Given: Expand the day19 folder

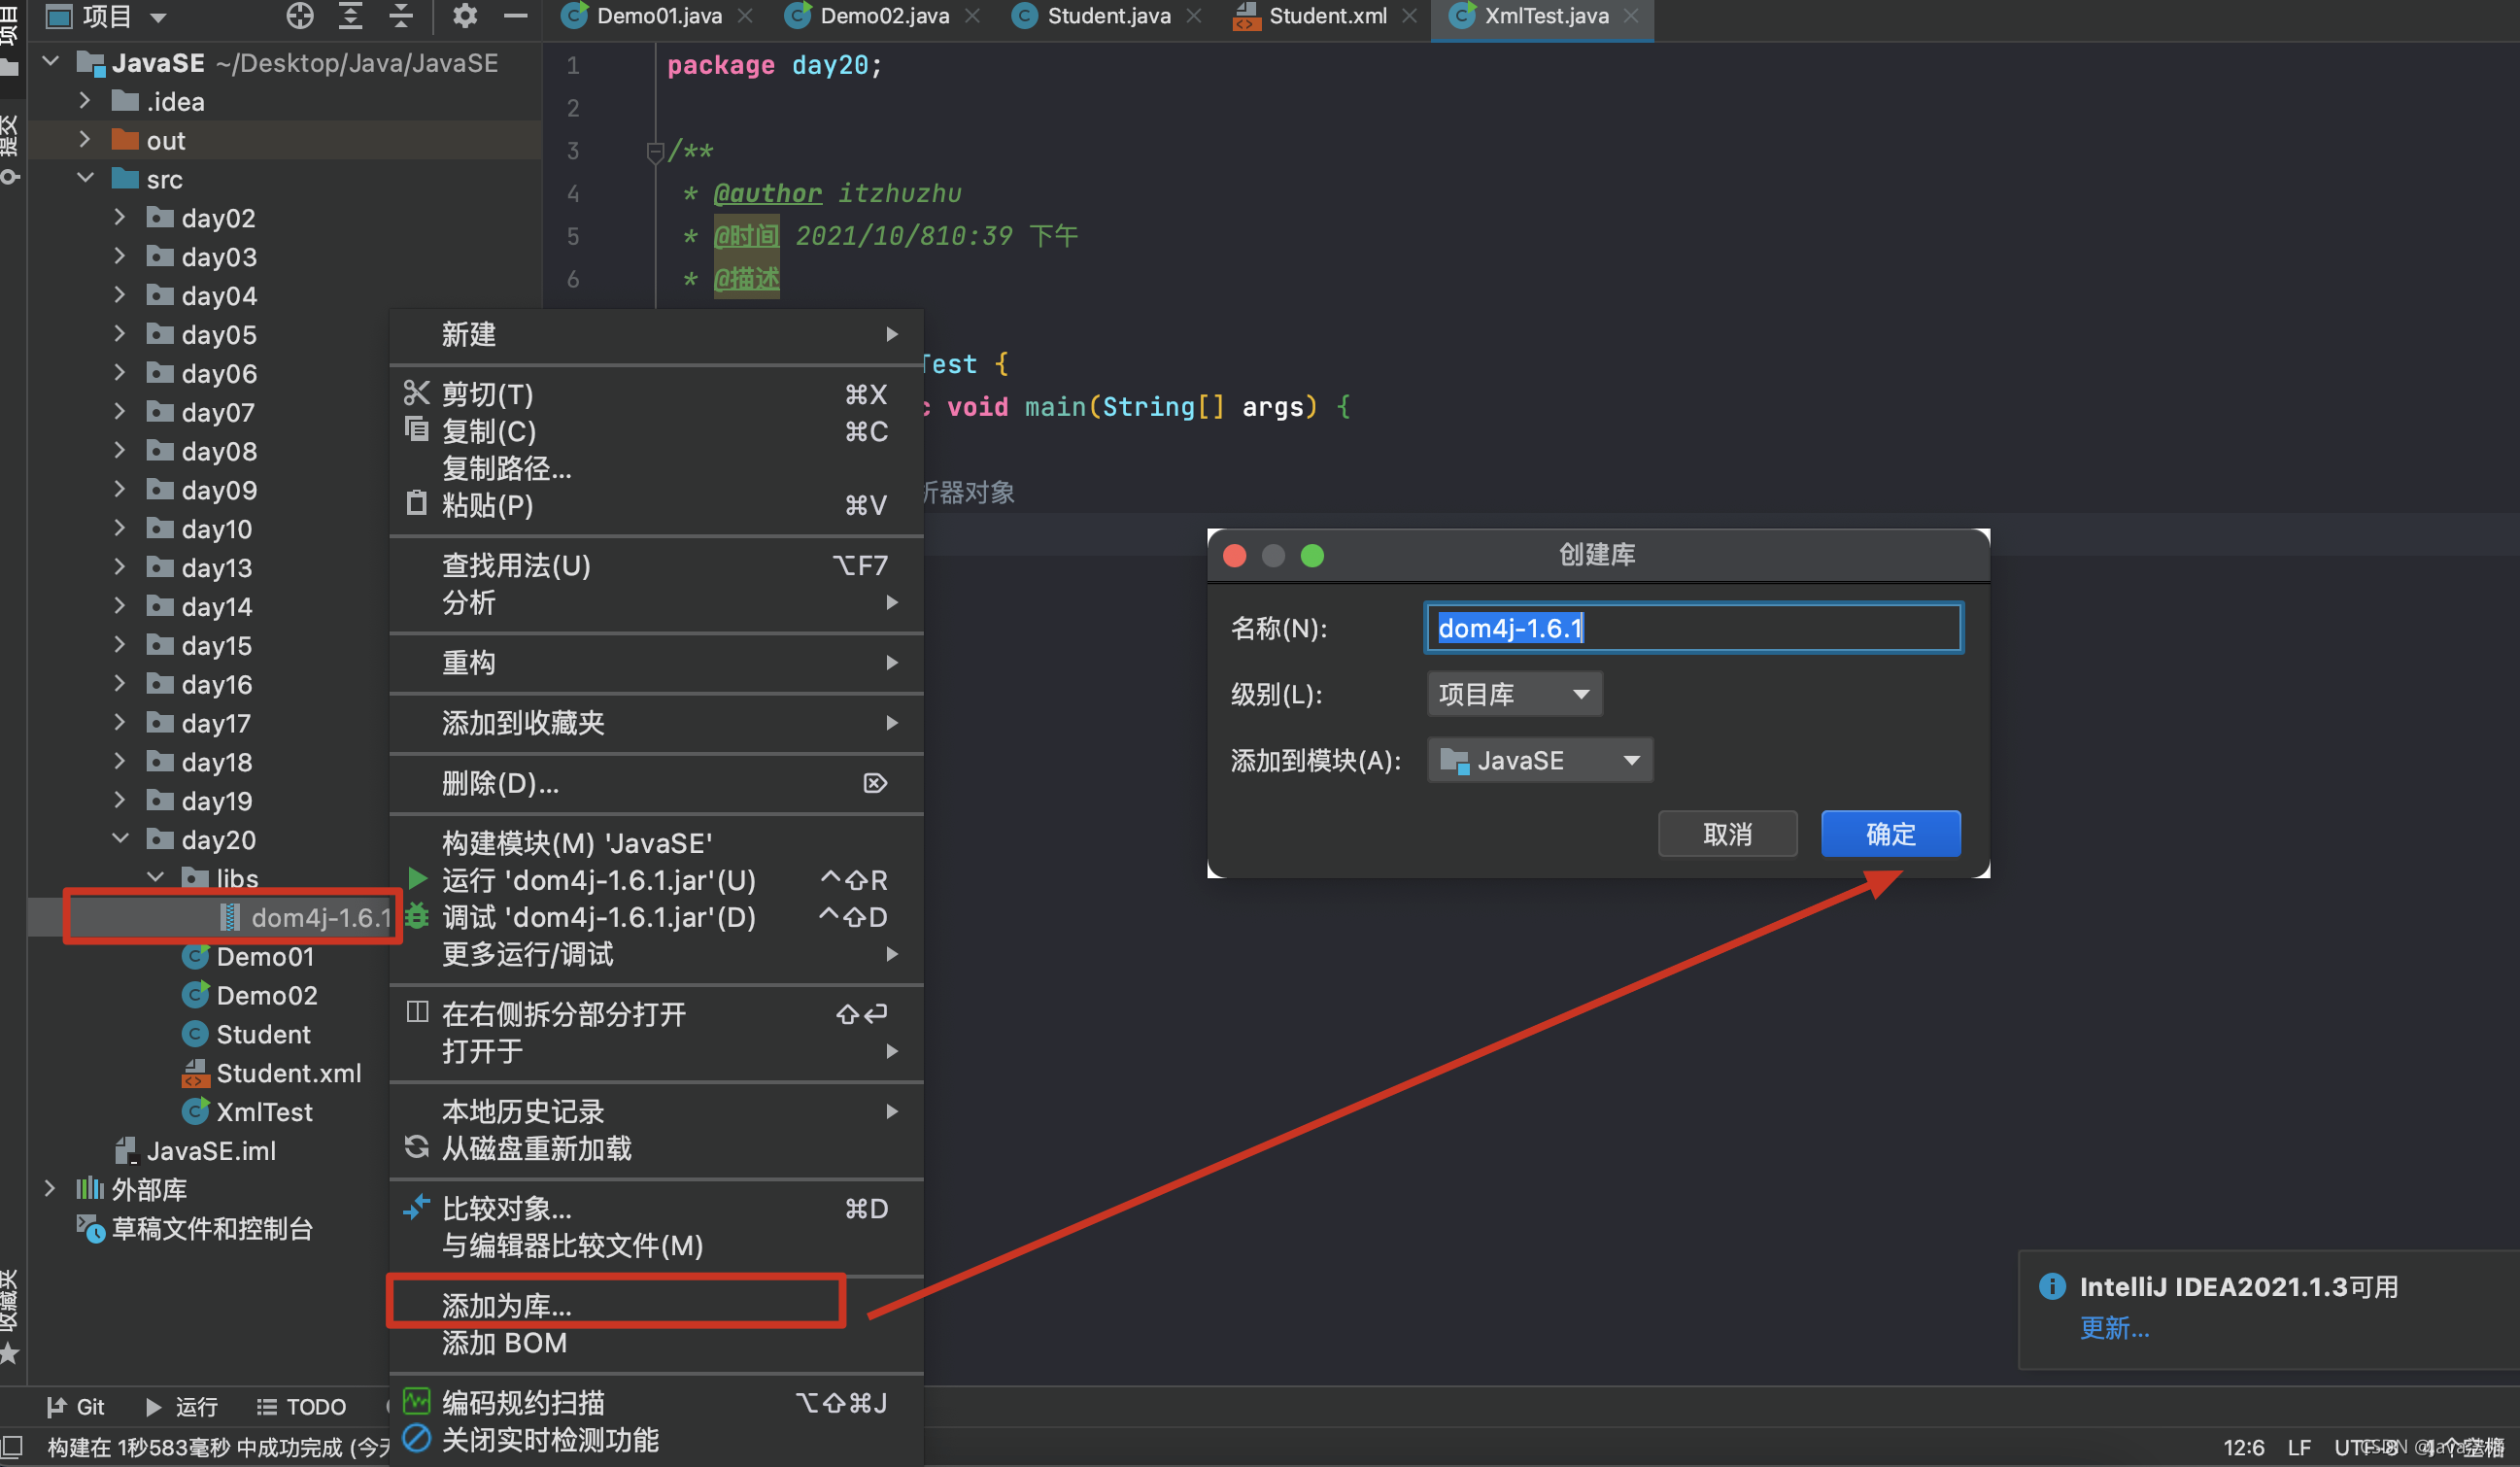Looking at the screenshot, I should 120,800.
